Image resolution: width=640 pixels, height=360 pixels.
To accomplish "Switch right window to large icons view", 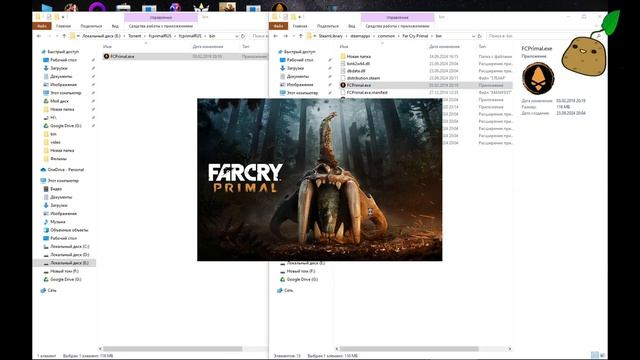I will 602,355.
